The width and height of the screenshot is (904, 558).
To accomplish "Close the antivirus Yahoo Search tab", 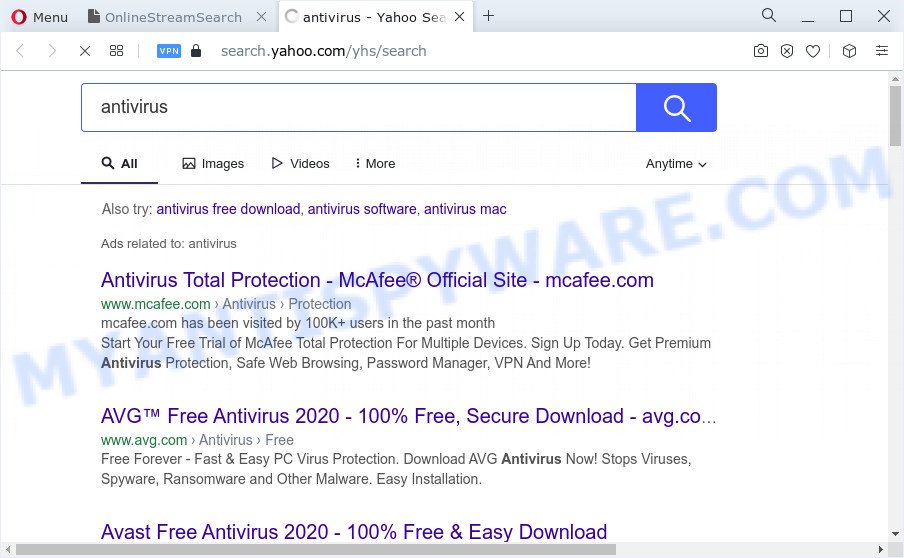I will [x=459, y=17].
